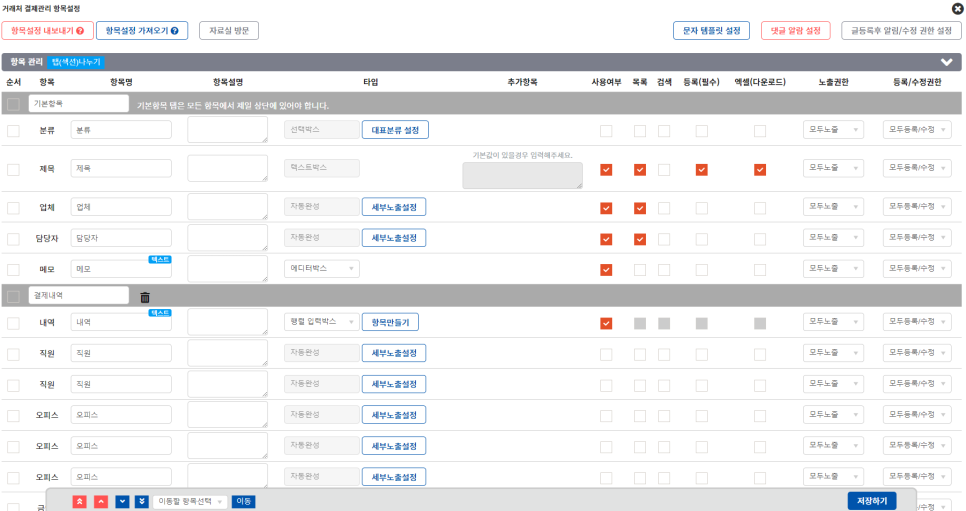The image size is (966, 511).
Task: Delete the 결제내역 section with trash icon
Action: [145, 297]
